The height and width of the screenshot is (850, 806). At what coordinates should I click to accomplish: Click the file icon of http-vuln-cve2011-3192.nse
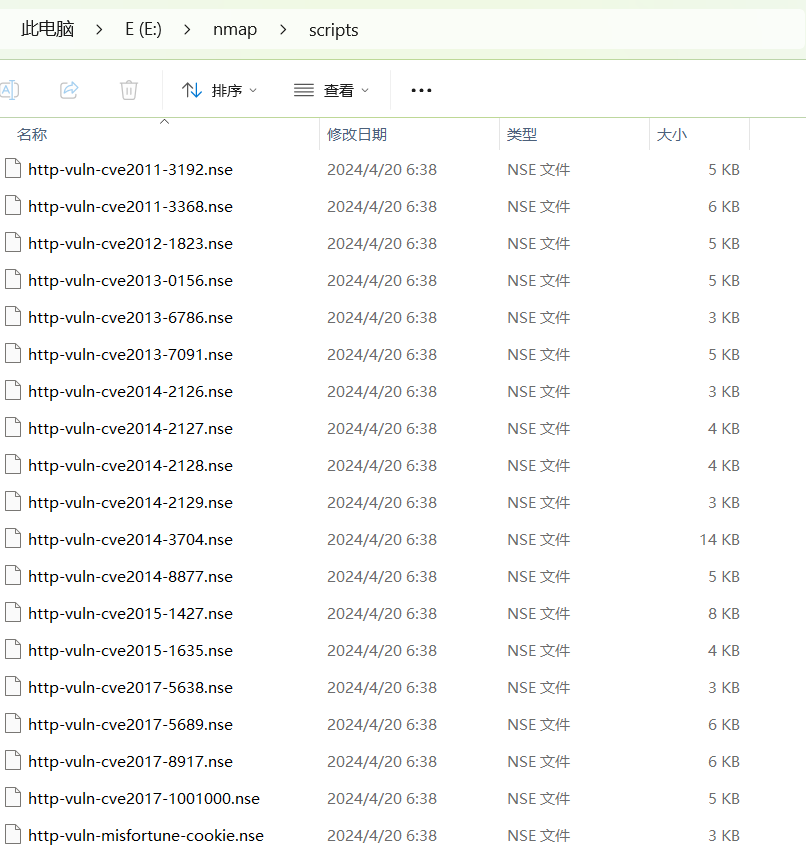click(x=13, y=169)
